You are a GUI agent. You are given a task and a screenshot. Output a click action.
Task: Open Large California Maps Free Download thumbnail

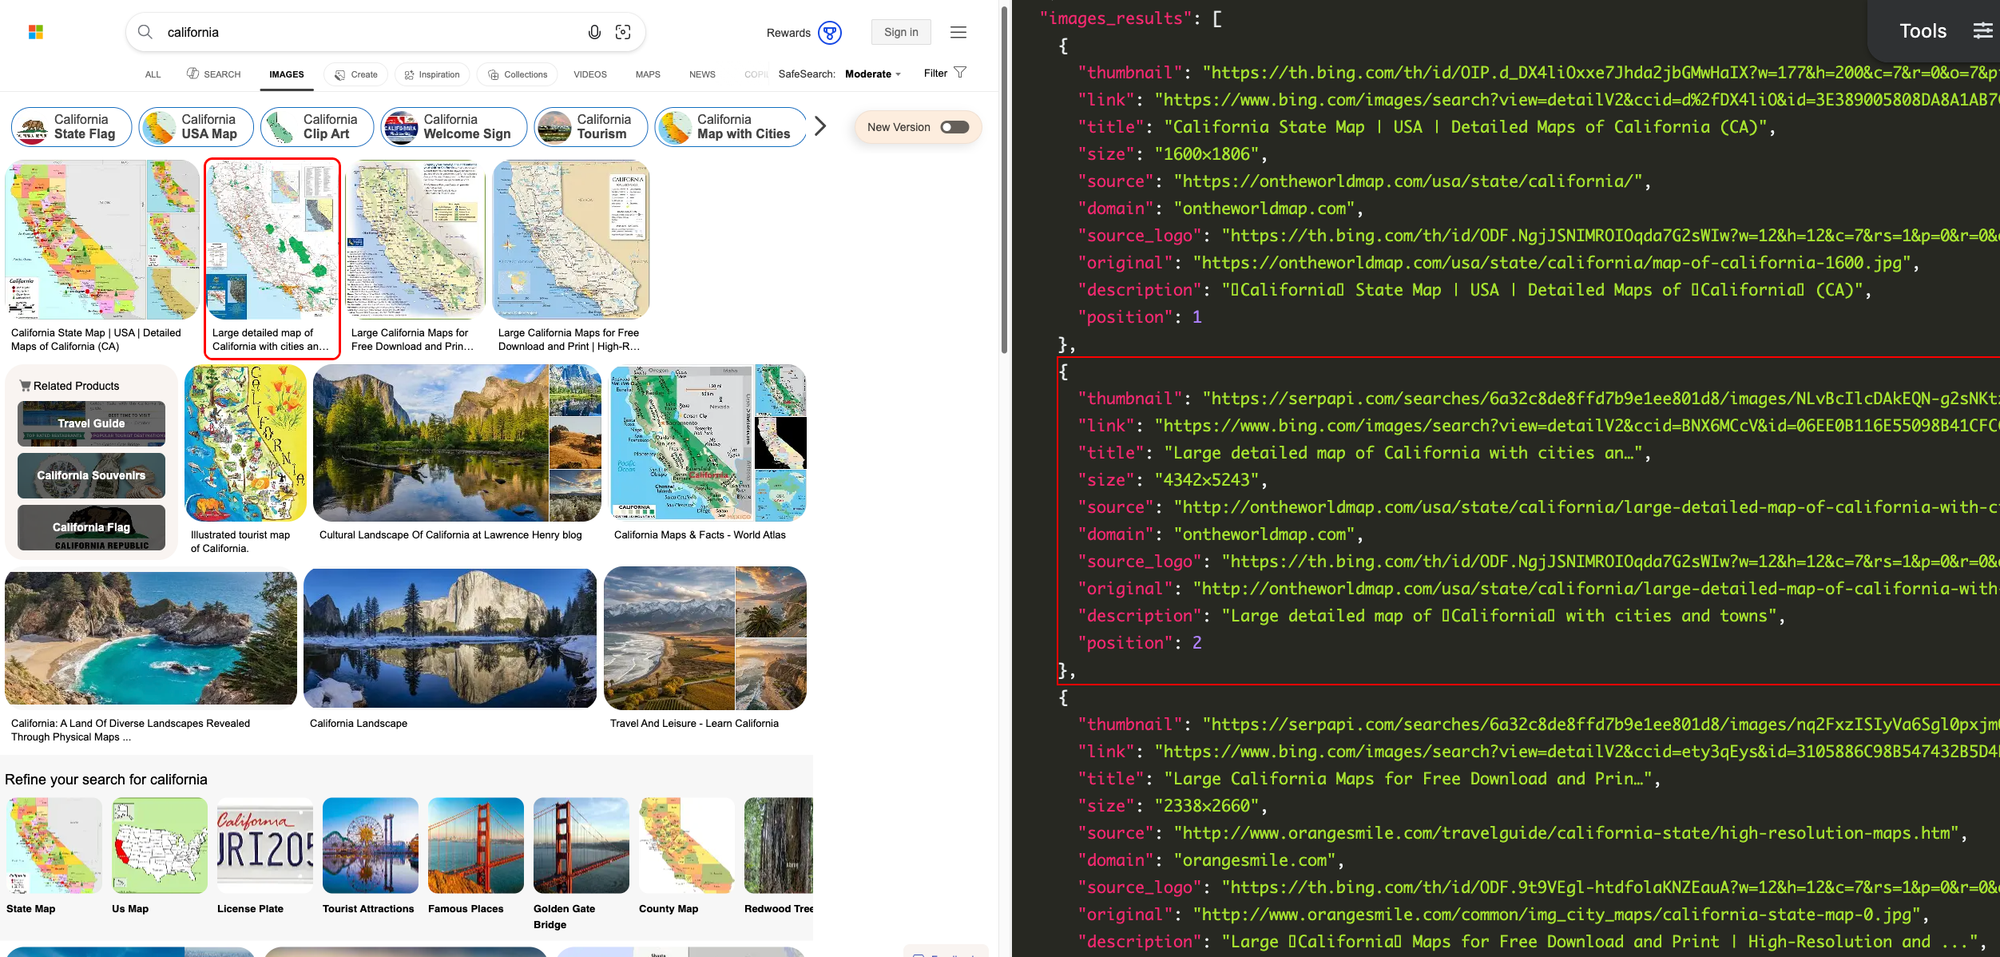coord(416,240)
